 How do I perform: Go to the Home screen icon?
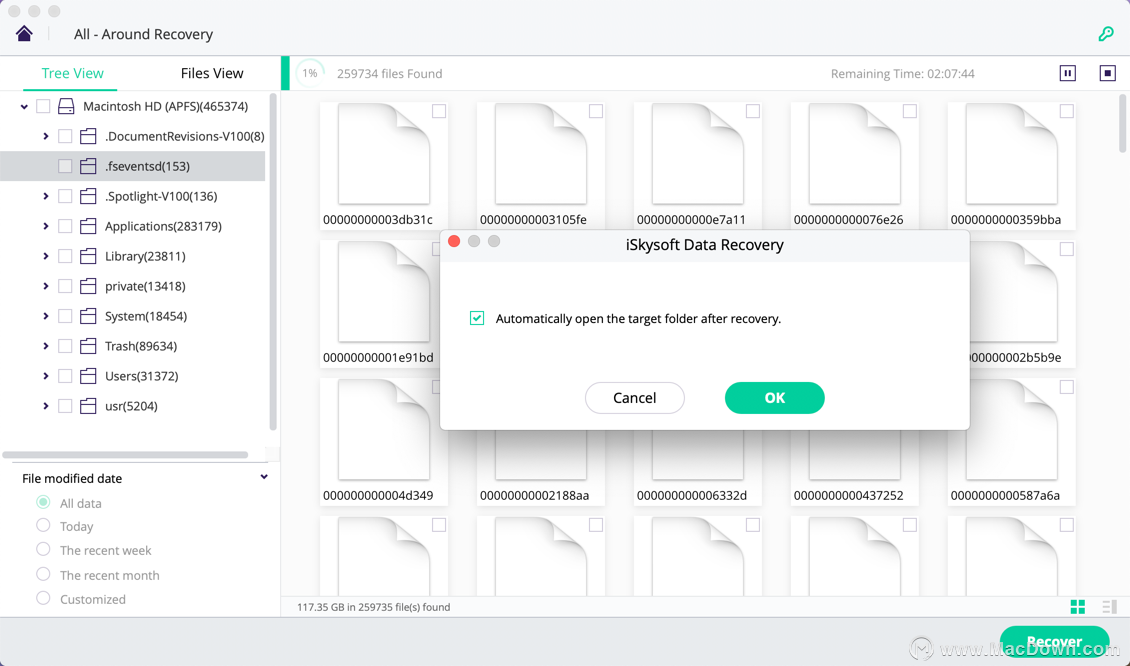[x=25, y=34]
